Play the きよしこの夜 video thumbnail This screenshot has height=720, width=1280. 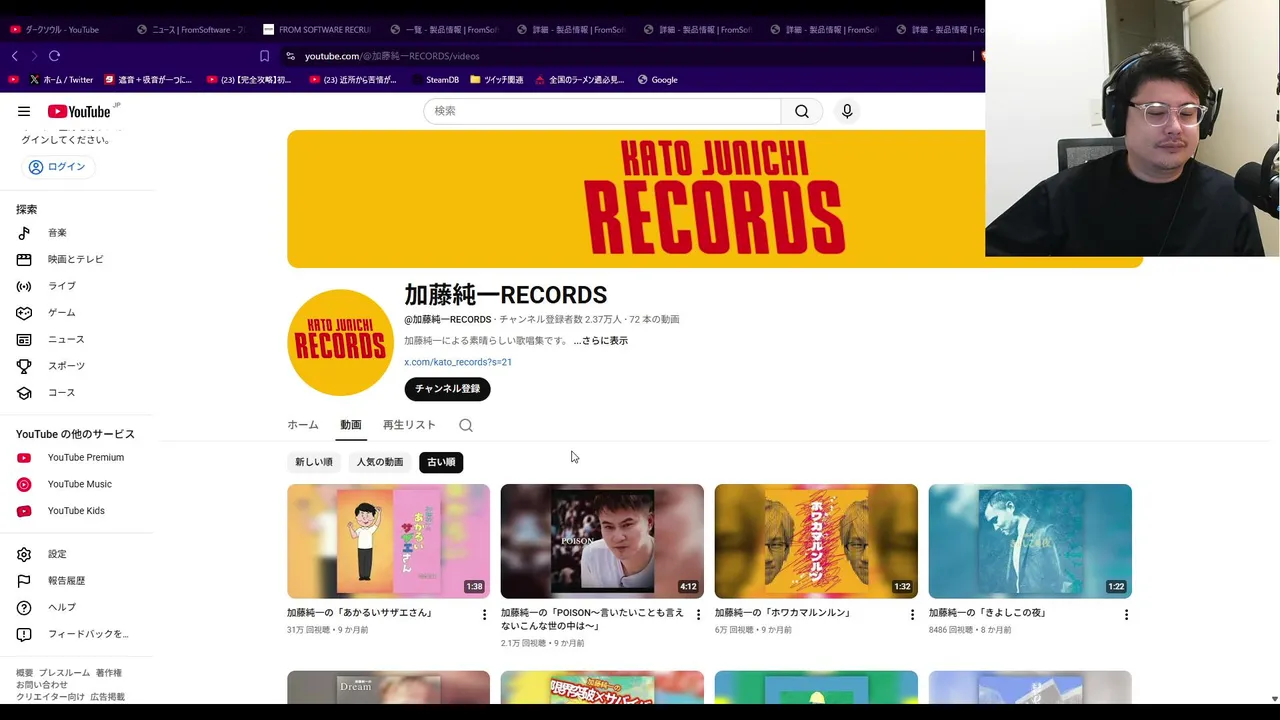tap(1030, 541)
